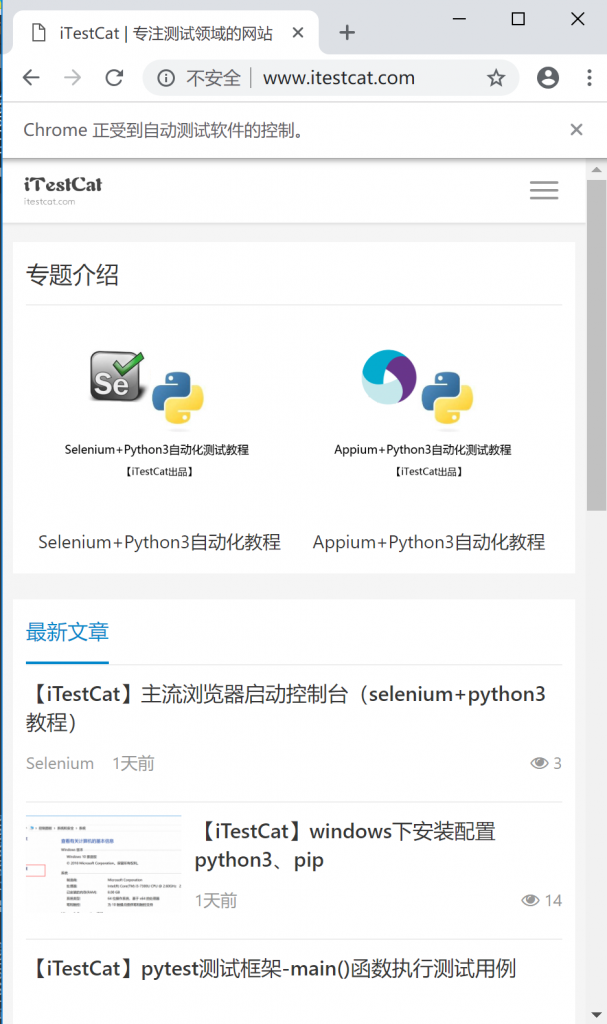The image size is (607, 1024).
Task: Click the scrollbar up arrow
Action: (x=596, y=170)
